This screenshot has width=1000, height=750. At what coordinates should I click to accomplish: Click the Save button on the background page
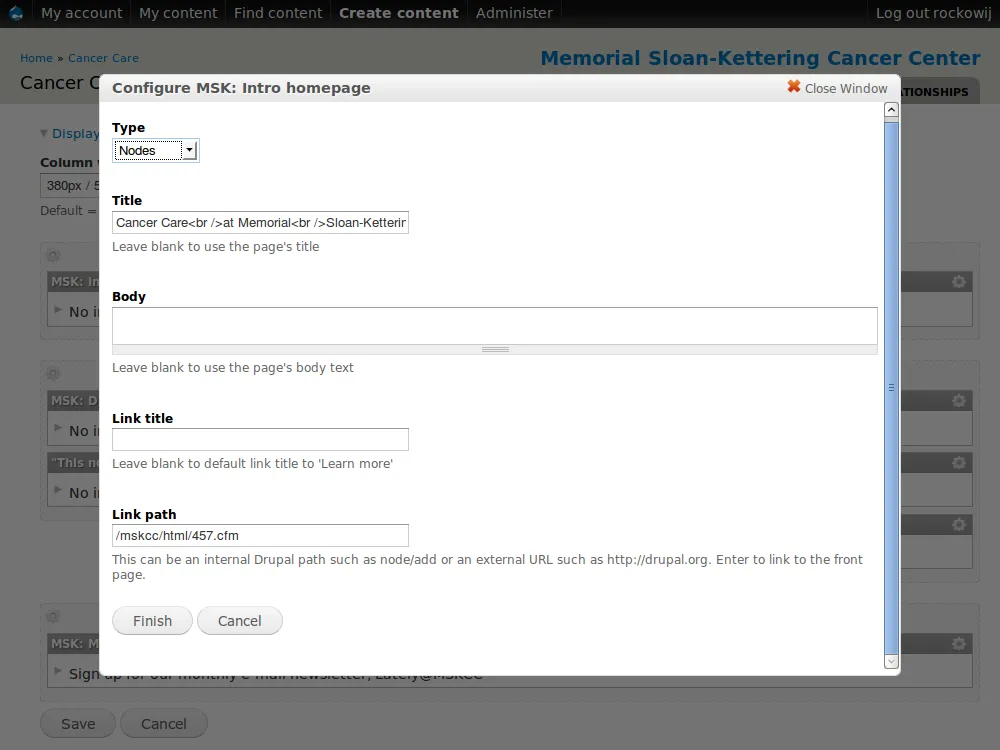(78, 724)
